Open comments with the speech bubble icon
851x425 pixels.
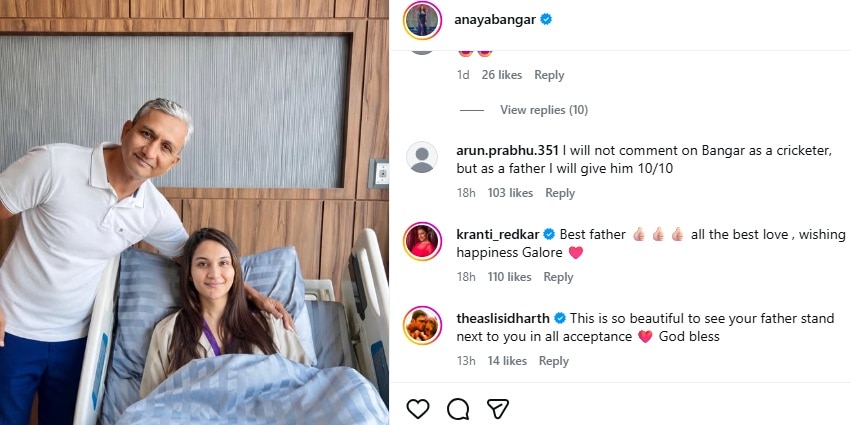click(458, 408)
